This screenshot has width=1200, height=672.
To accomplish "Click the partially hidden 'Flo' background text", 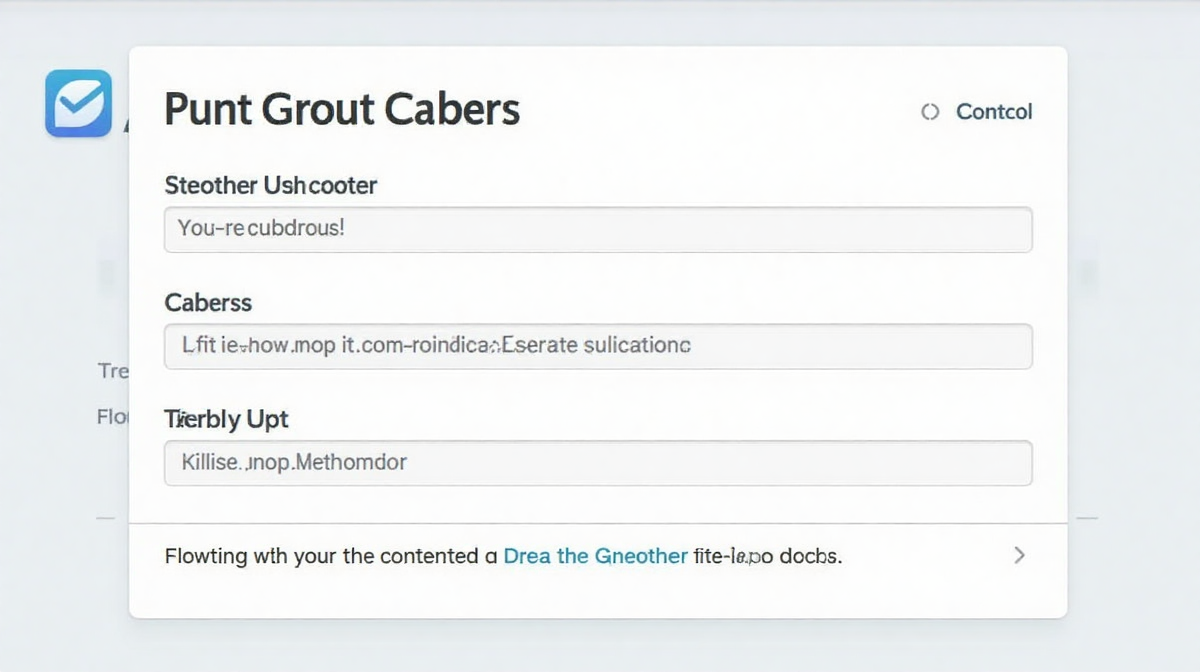I will click(112, 416).
